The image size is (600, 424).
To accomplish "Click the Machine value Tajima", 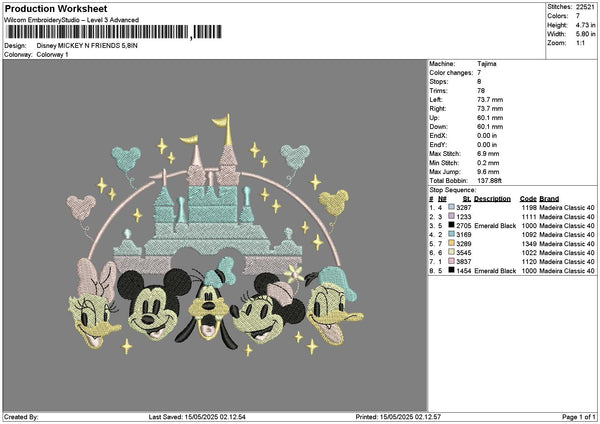I will [487, 64].
